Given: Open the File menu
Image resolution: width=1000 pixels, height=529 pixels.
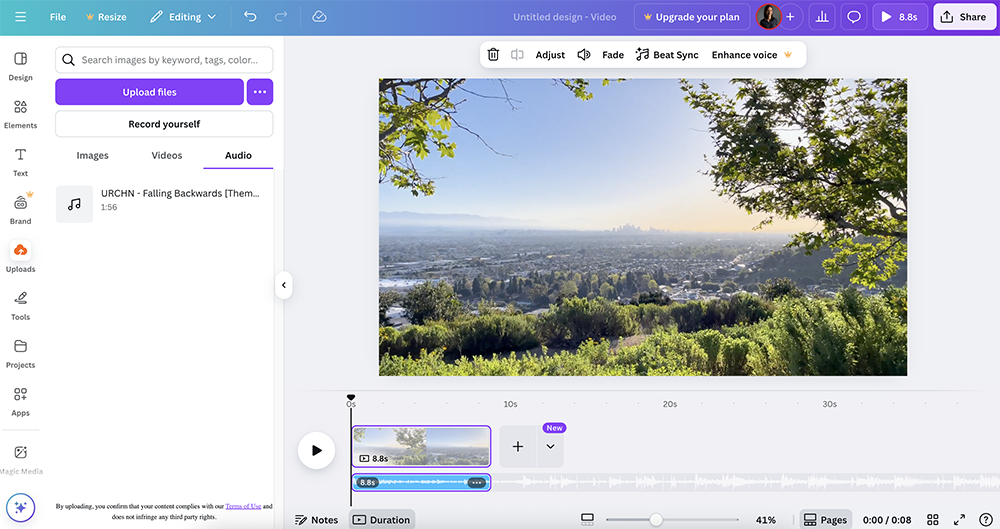Looking at the screenshot, I should tap(58, 17).
